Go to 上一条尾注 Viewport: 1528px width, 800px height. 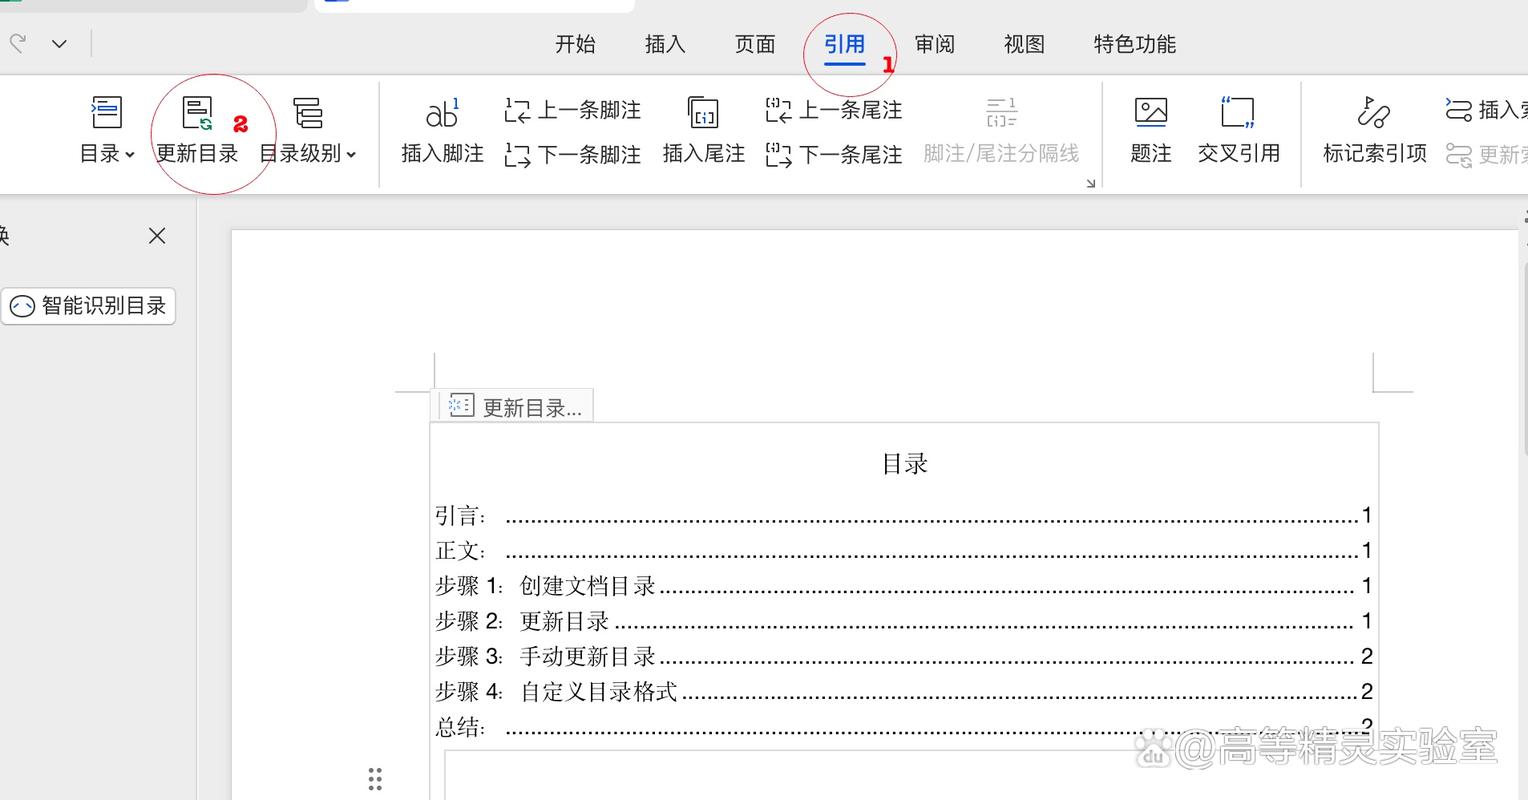pos(834,110)
